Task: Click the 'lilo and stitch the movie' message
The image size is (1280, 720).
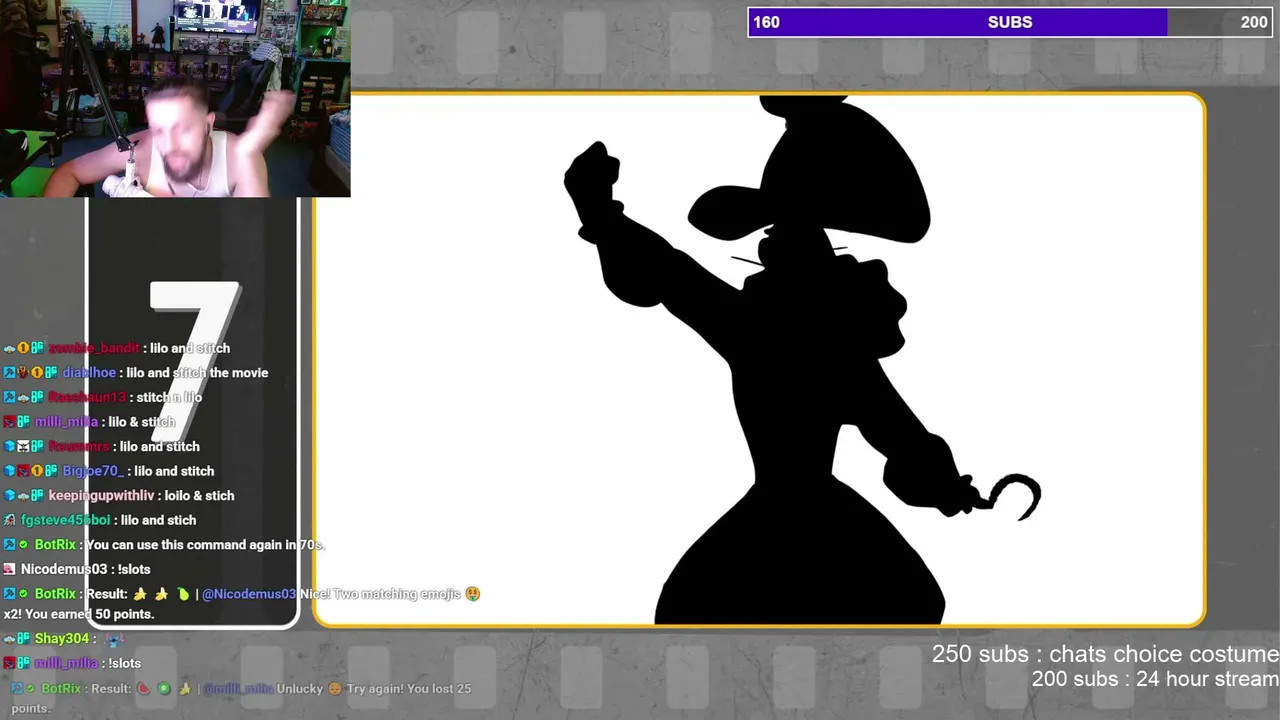Action: pyautogui.click(x=197, y=373)
